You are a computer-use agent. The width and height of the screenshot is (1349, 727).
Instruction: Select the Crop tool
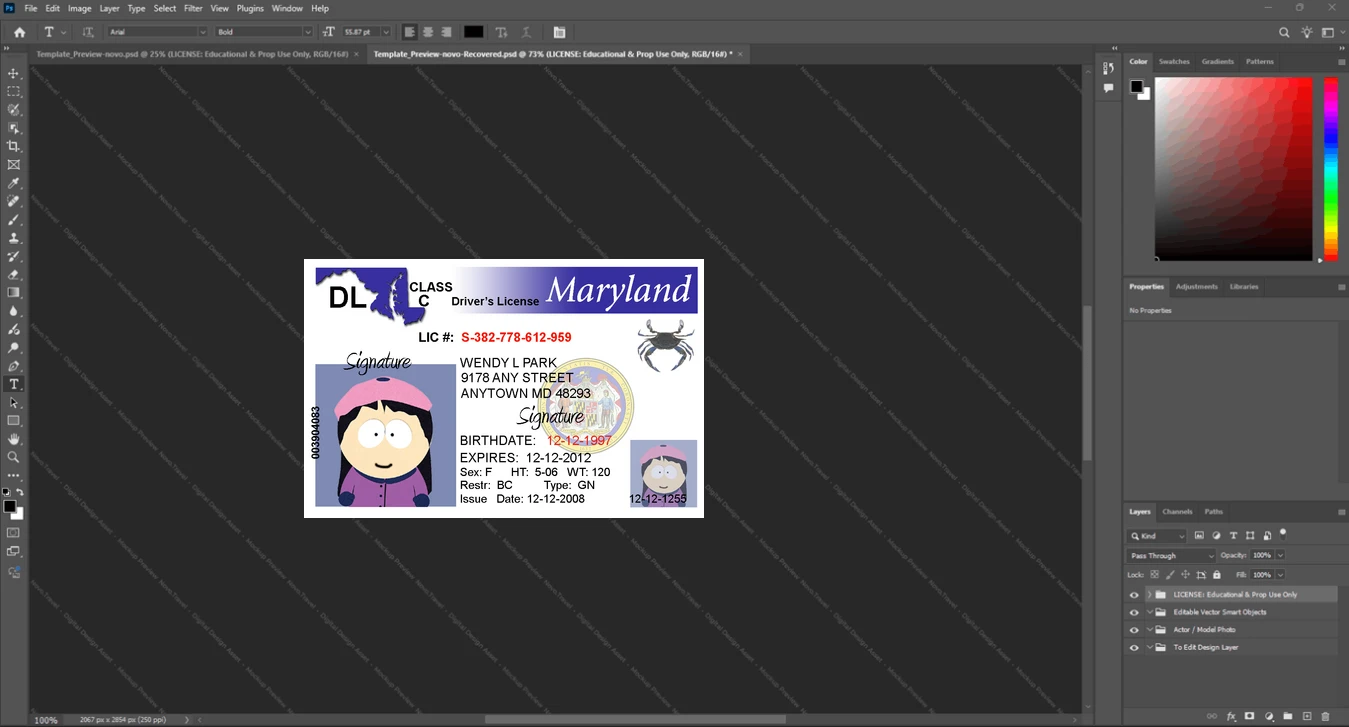pos(14,146)
